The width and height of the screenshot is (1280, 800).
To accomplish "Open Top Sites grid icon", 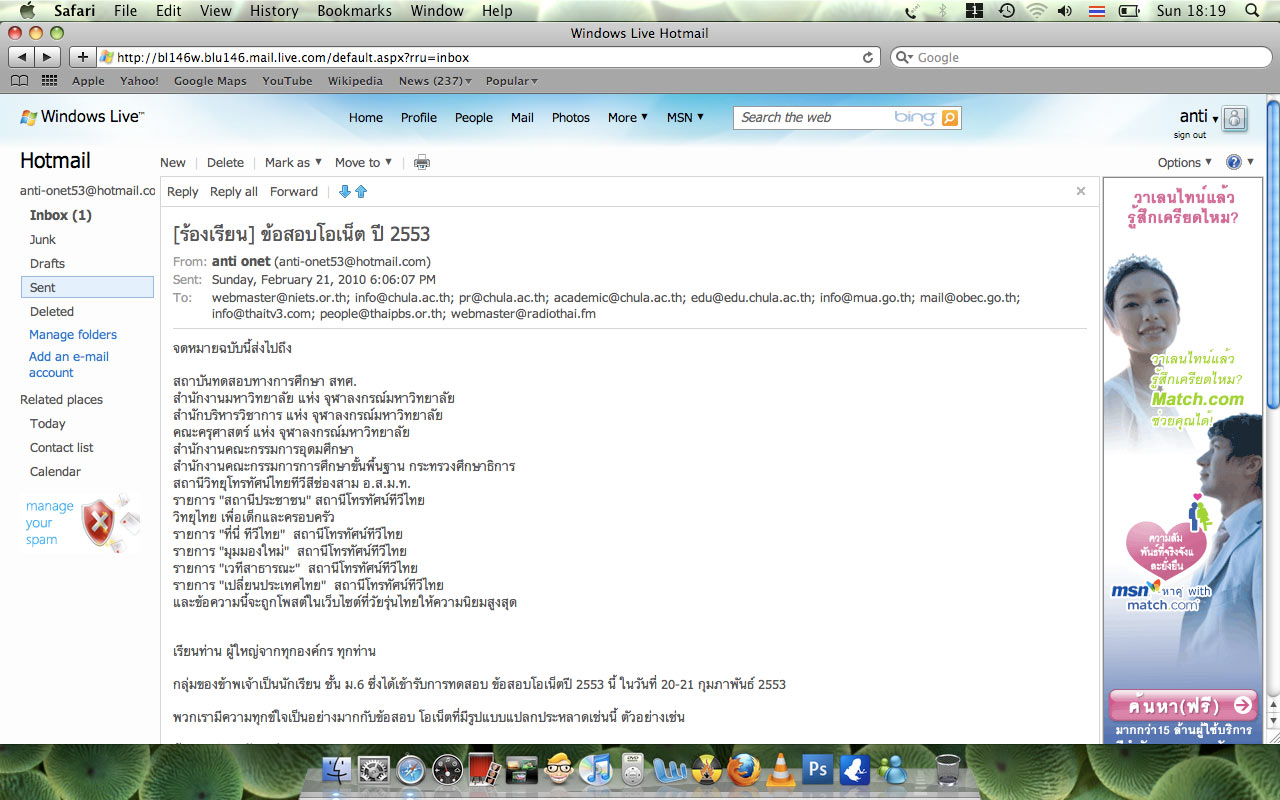I will [49, 81].
